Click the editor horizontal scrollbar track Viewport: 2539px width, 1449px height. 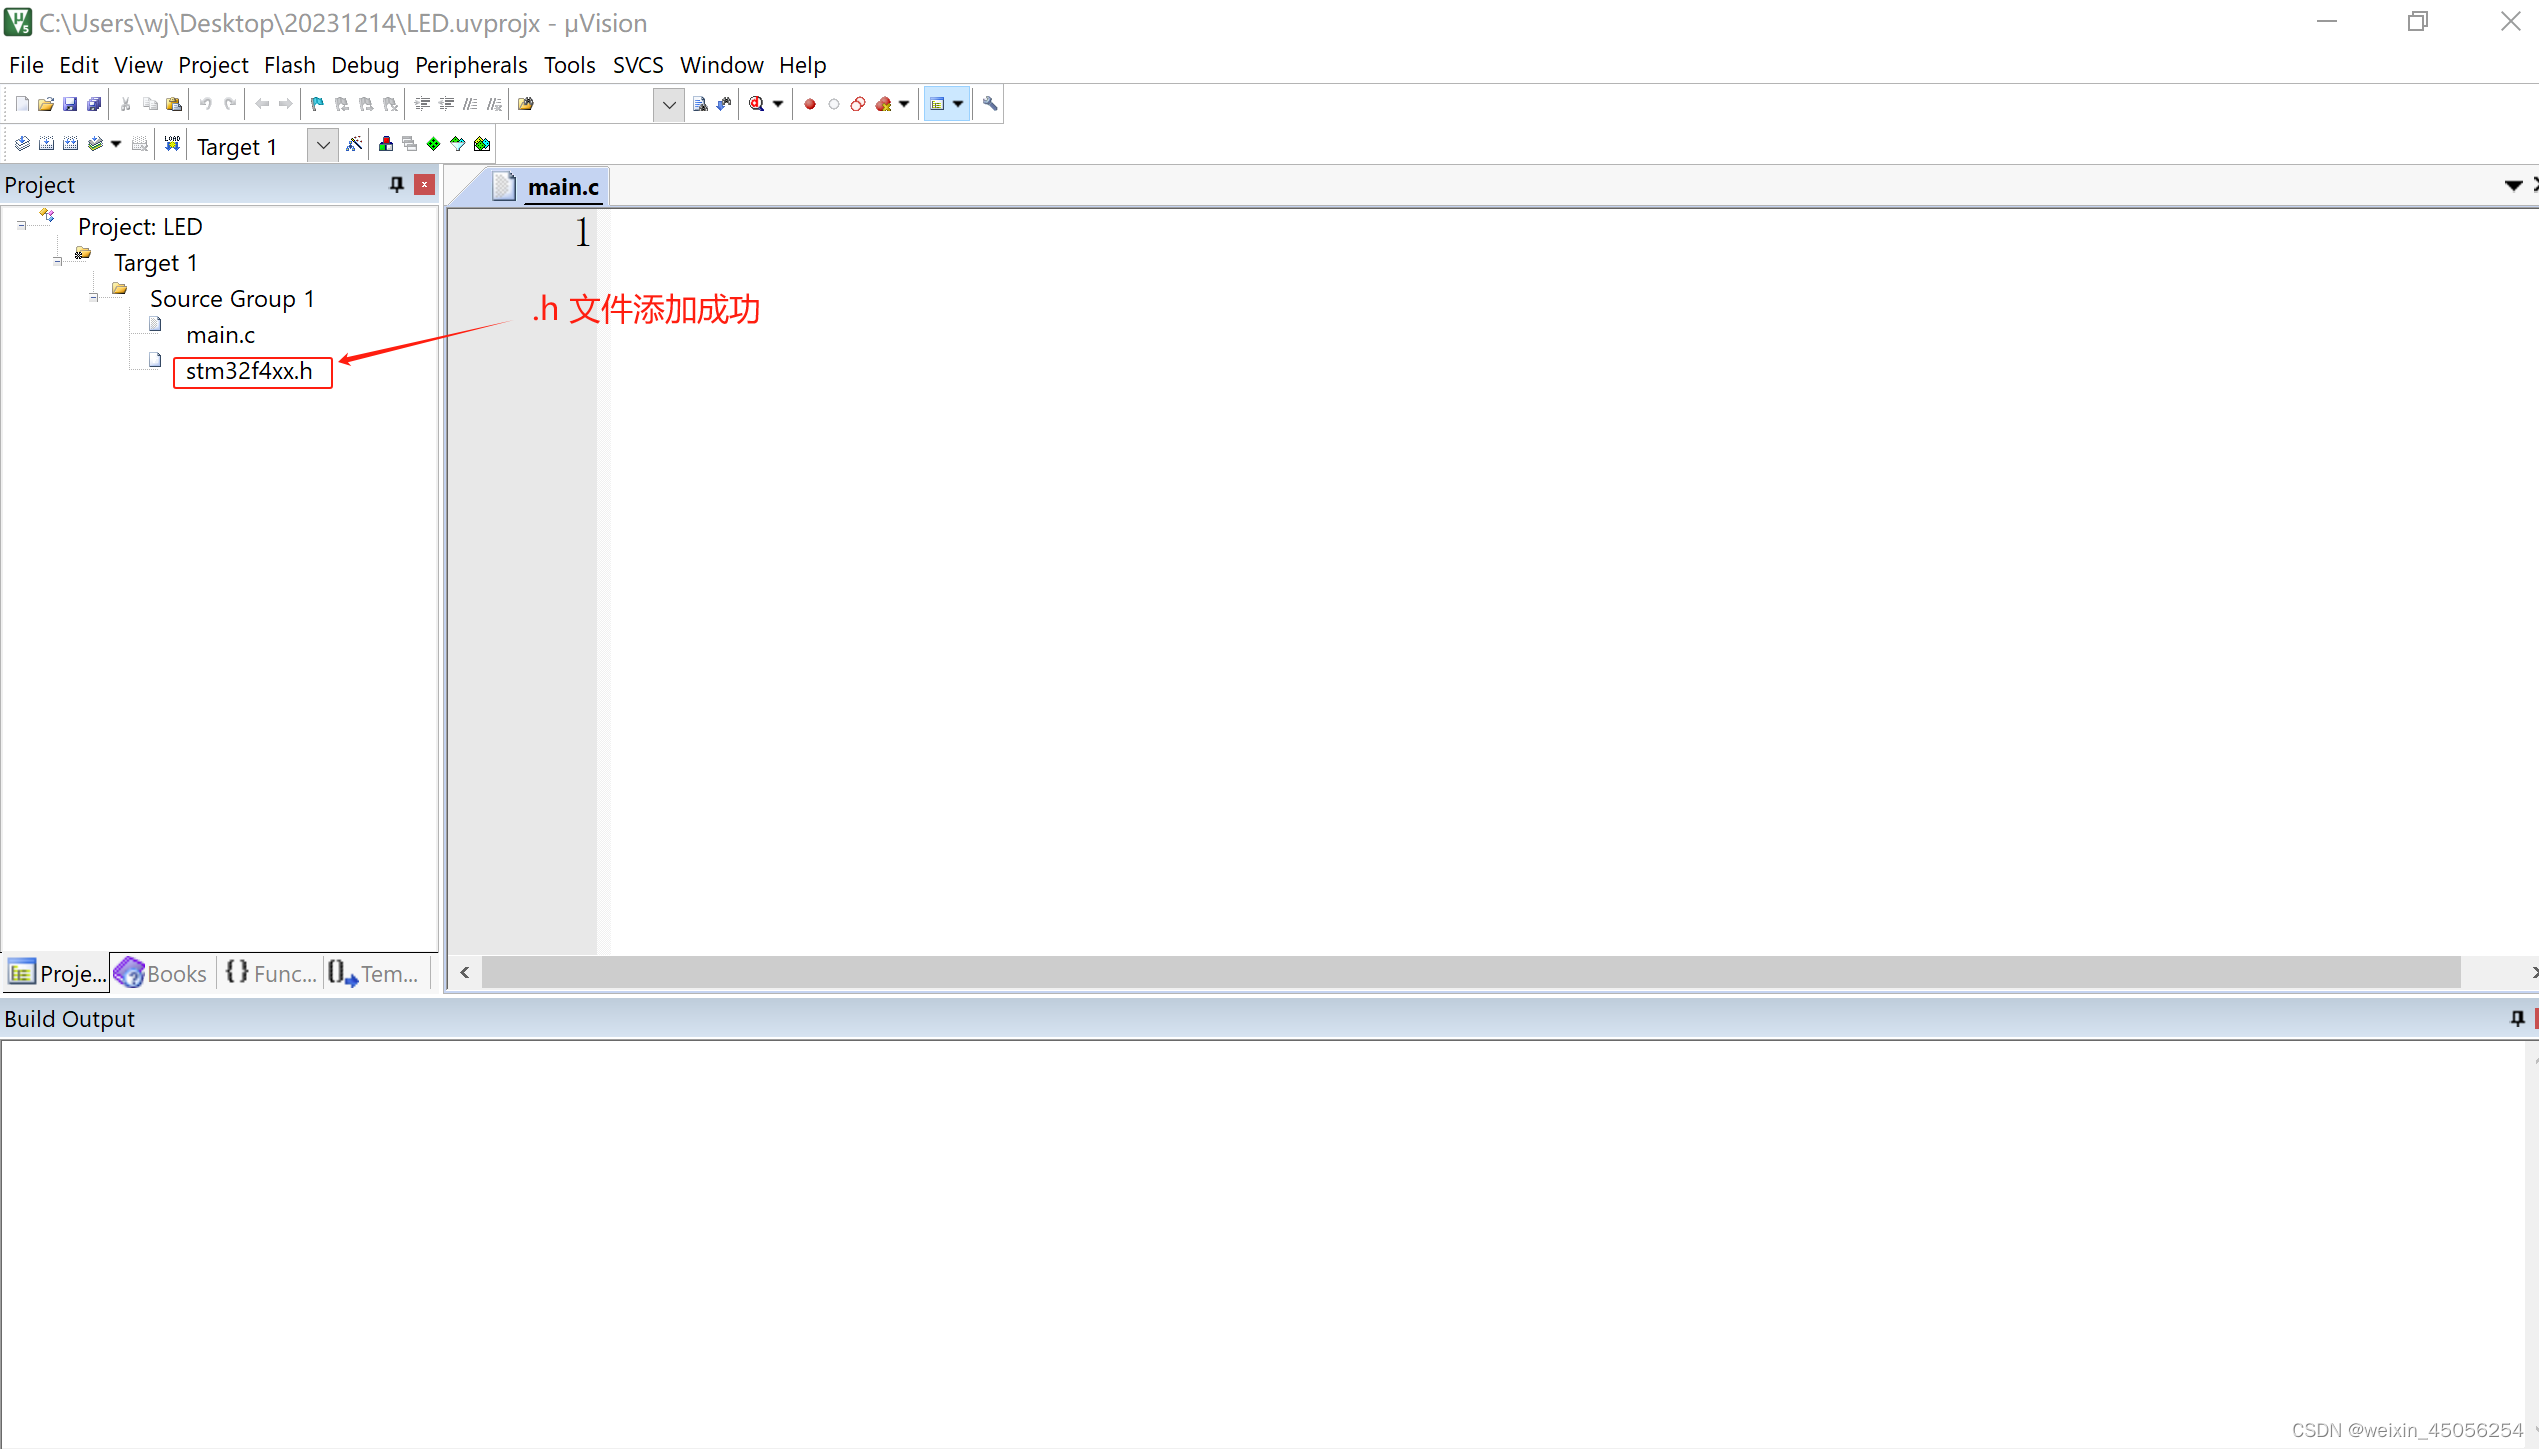pyautogui.click(x=1471, y=972)
